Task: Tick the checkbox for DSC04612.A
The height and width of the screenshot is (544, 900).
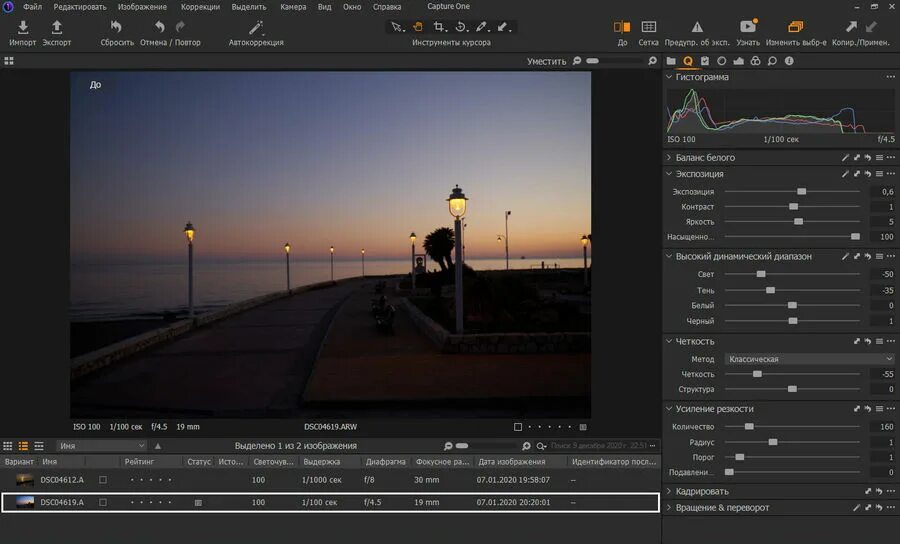Action: [102, 480]
